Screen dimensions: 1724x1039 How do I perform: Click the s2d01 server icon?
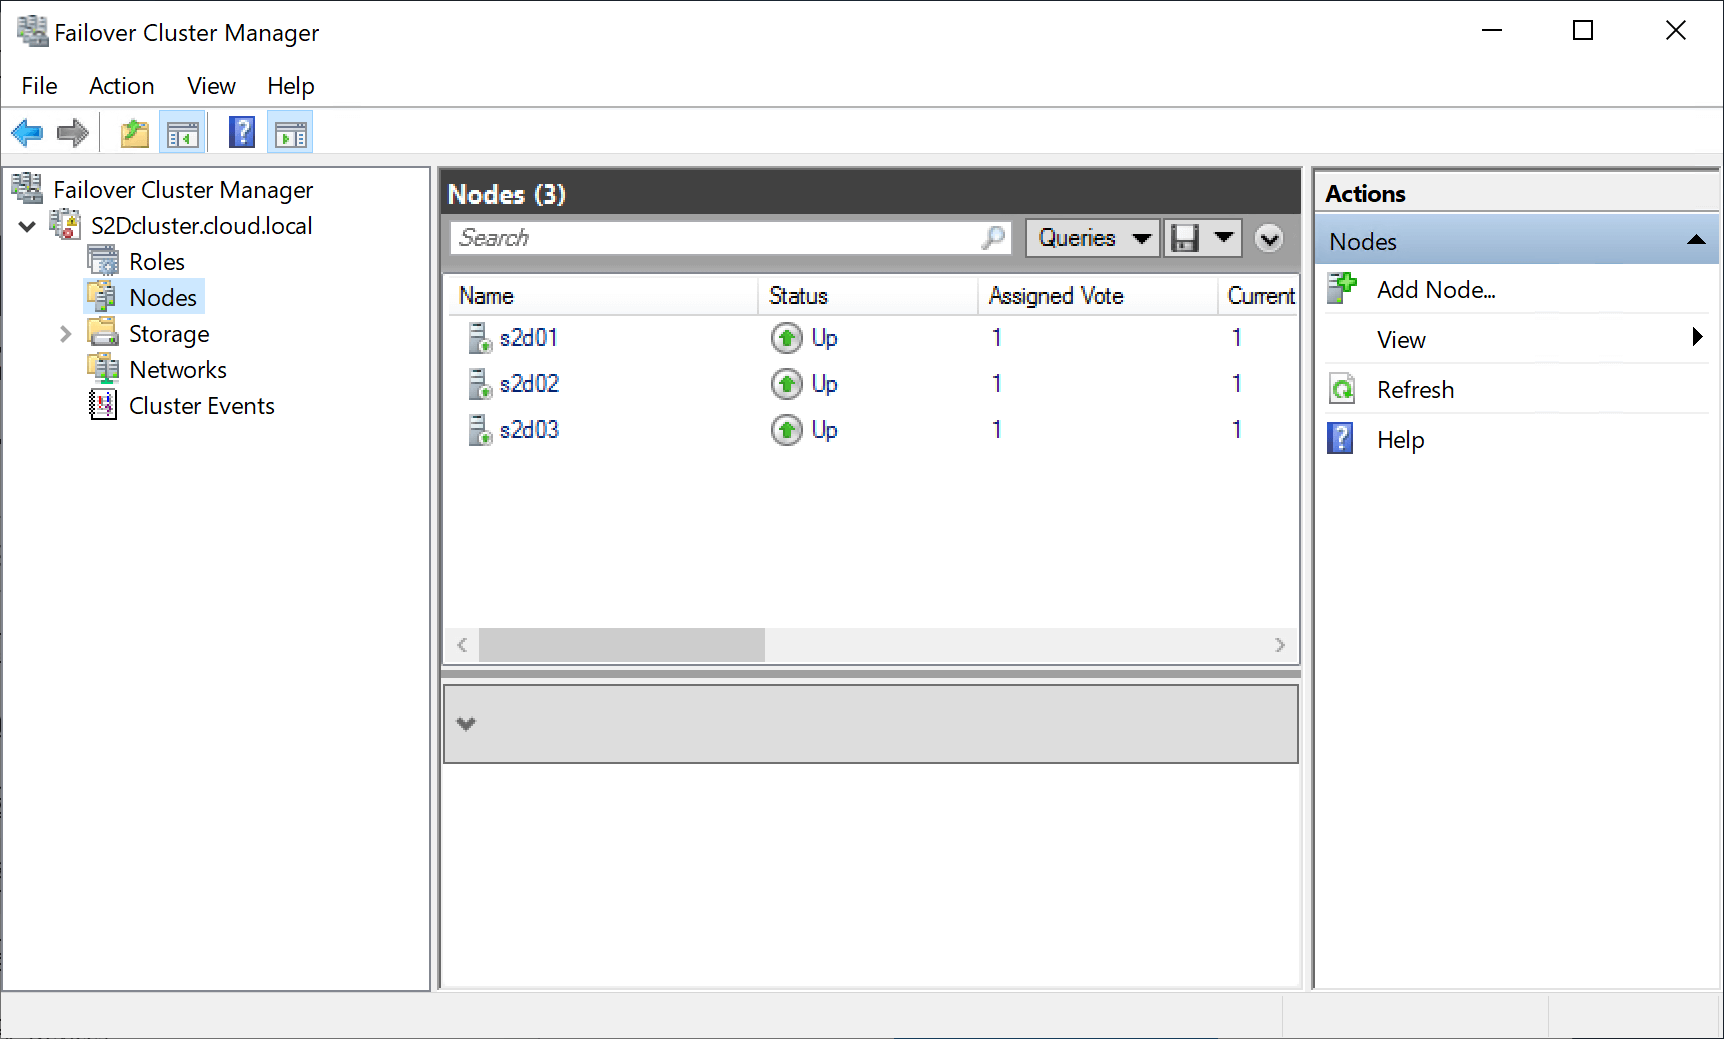coord(480,338)
